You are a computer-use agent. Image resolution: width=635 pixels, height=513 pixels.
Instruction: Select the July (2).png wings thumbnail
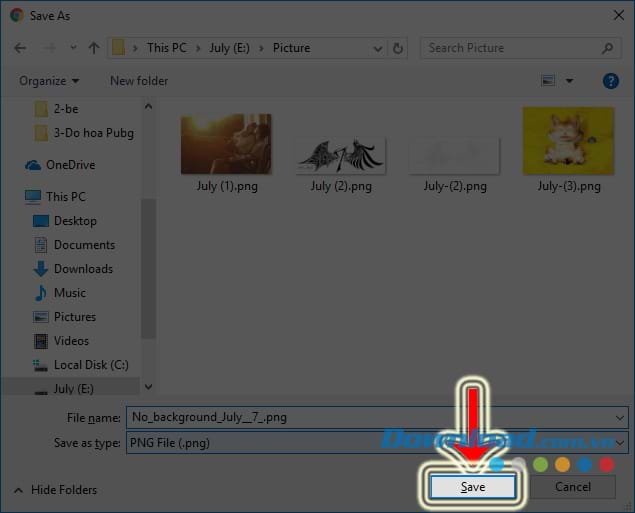[341, 155]
